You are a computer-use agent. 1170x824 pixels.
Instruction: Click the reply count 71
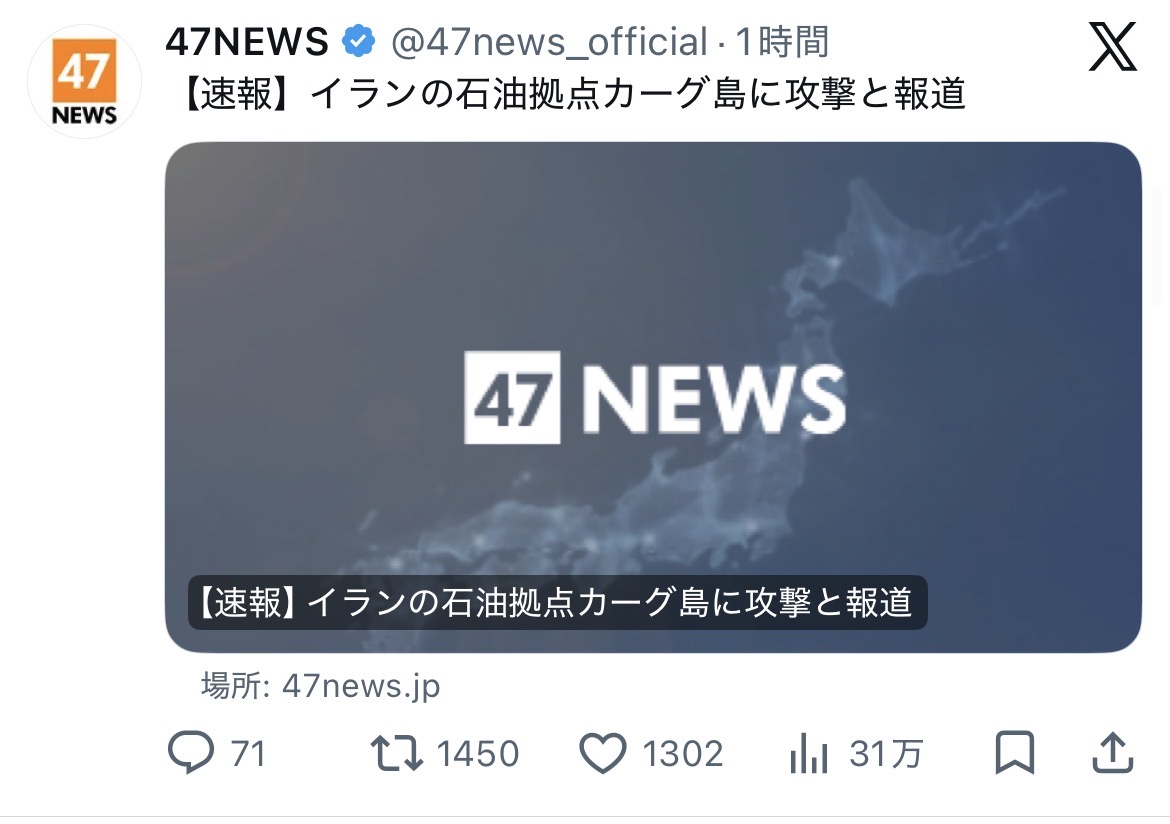[x=248, y=753]
